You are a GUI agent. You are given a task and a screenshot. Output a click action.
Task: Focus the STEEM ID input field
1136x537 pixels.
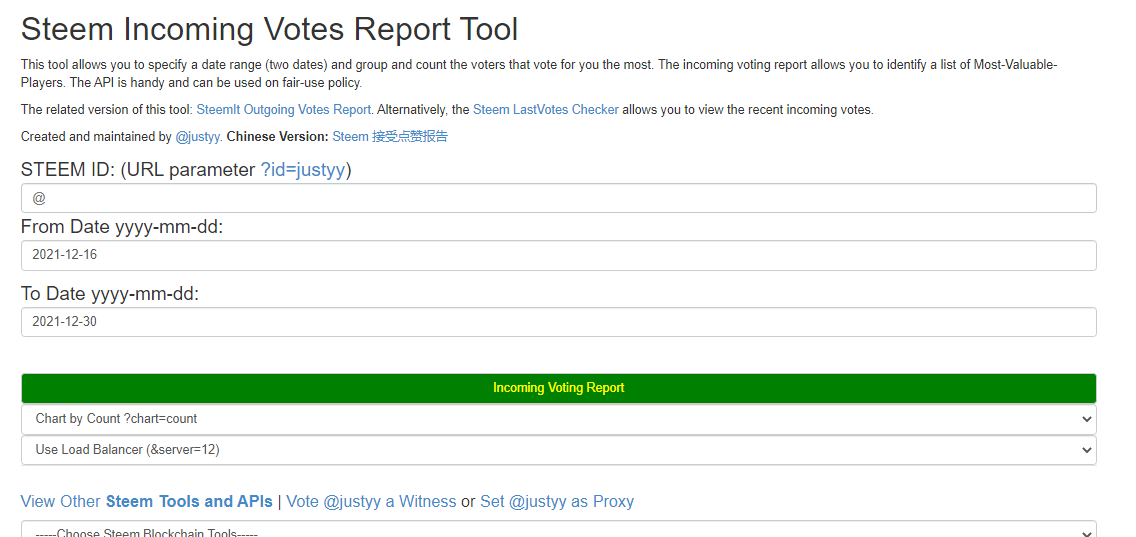coord(559,198)
